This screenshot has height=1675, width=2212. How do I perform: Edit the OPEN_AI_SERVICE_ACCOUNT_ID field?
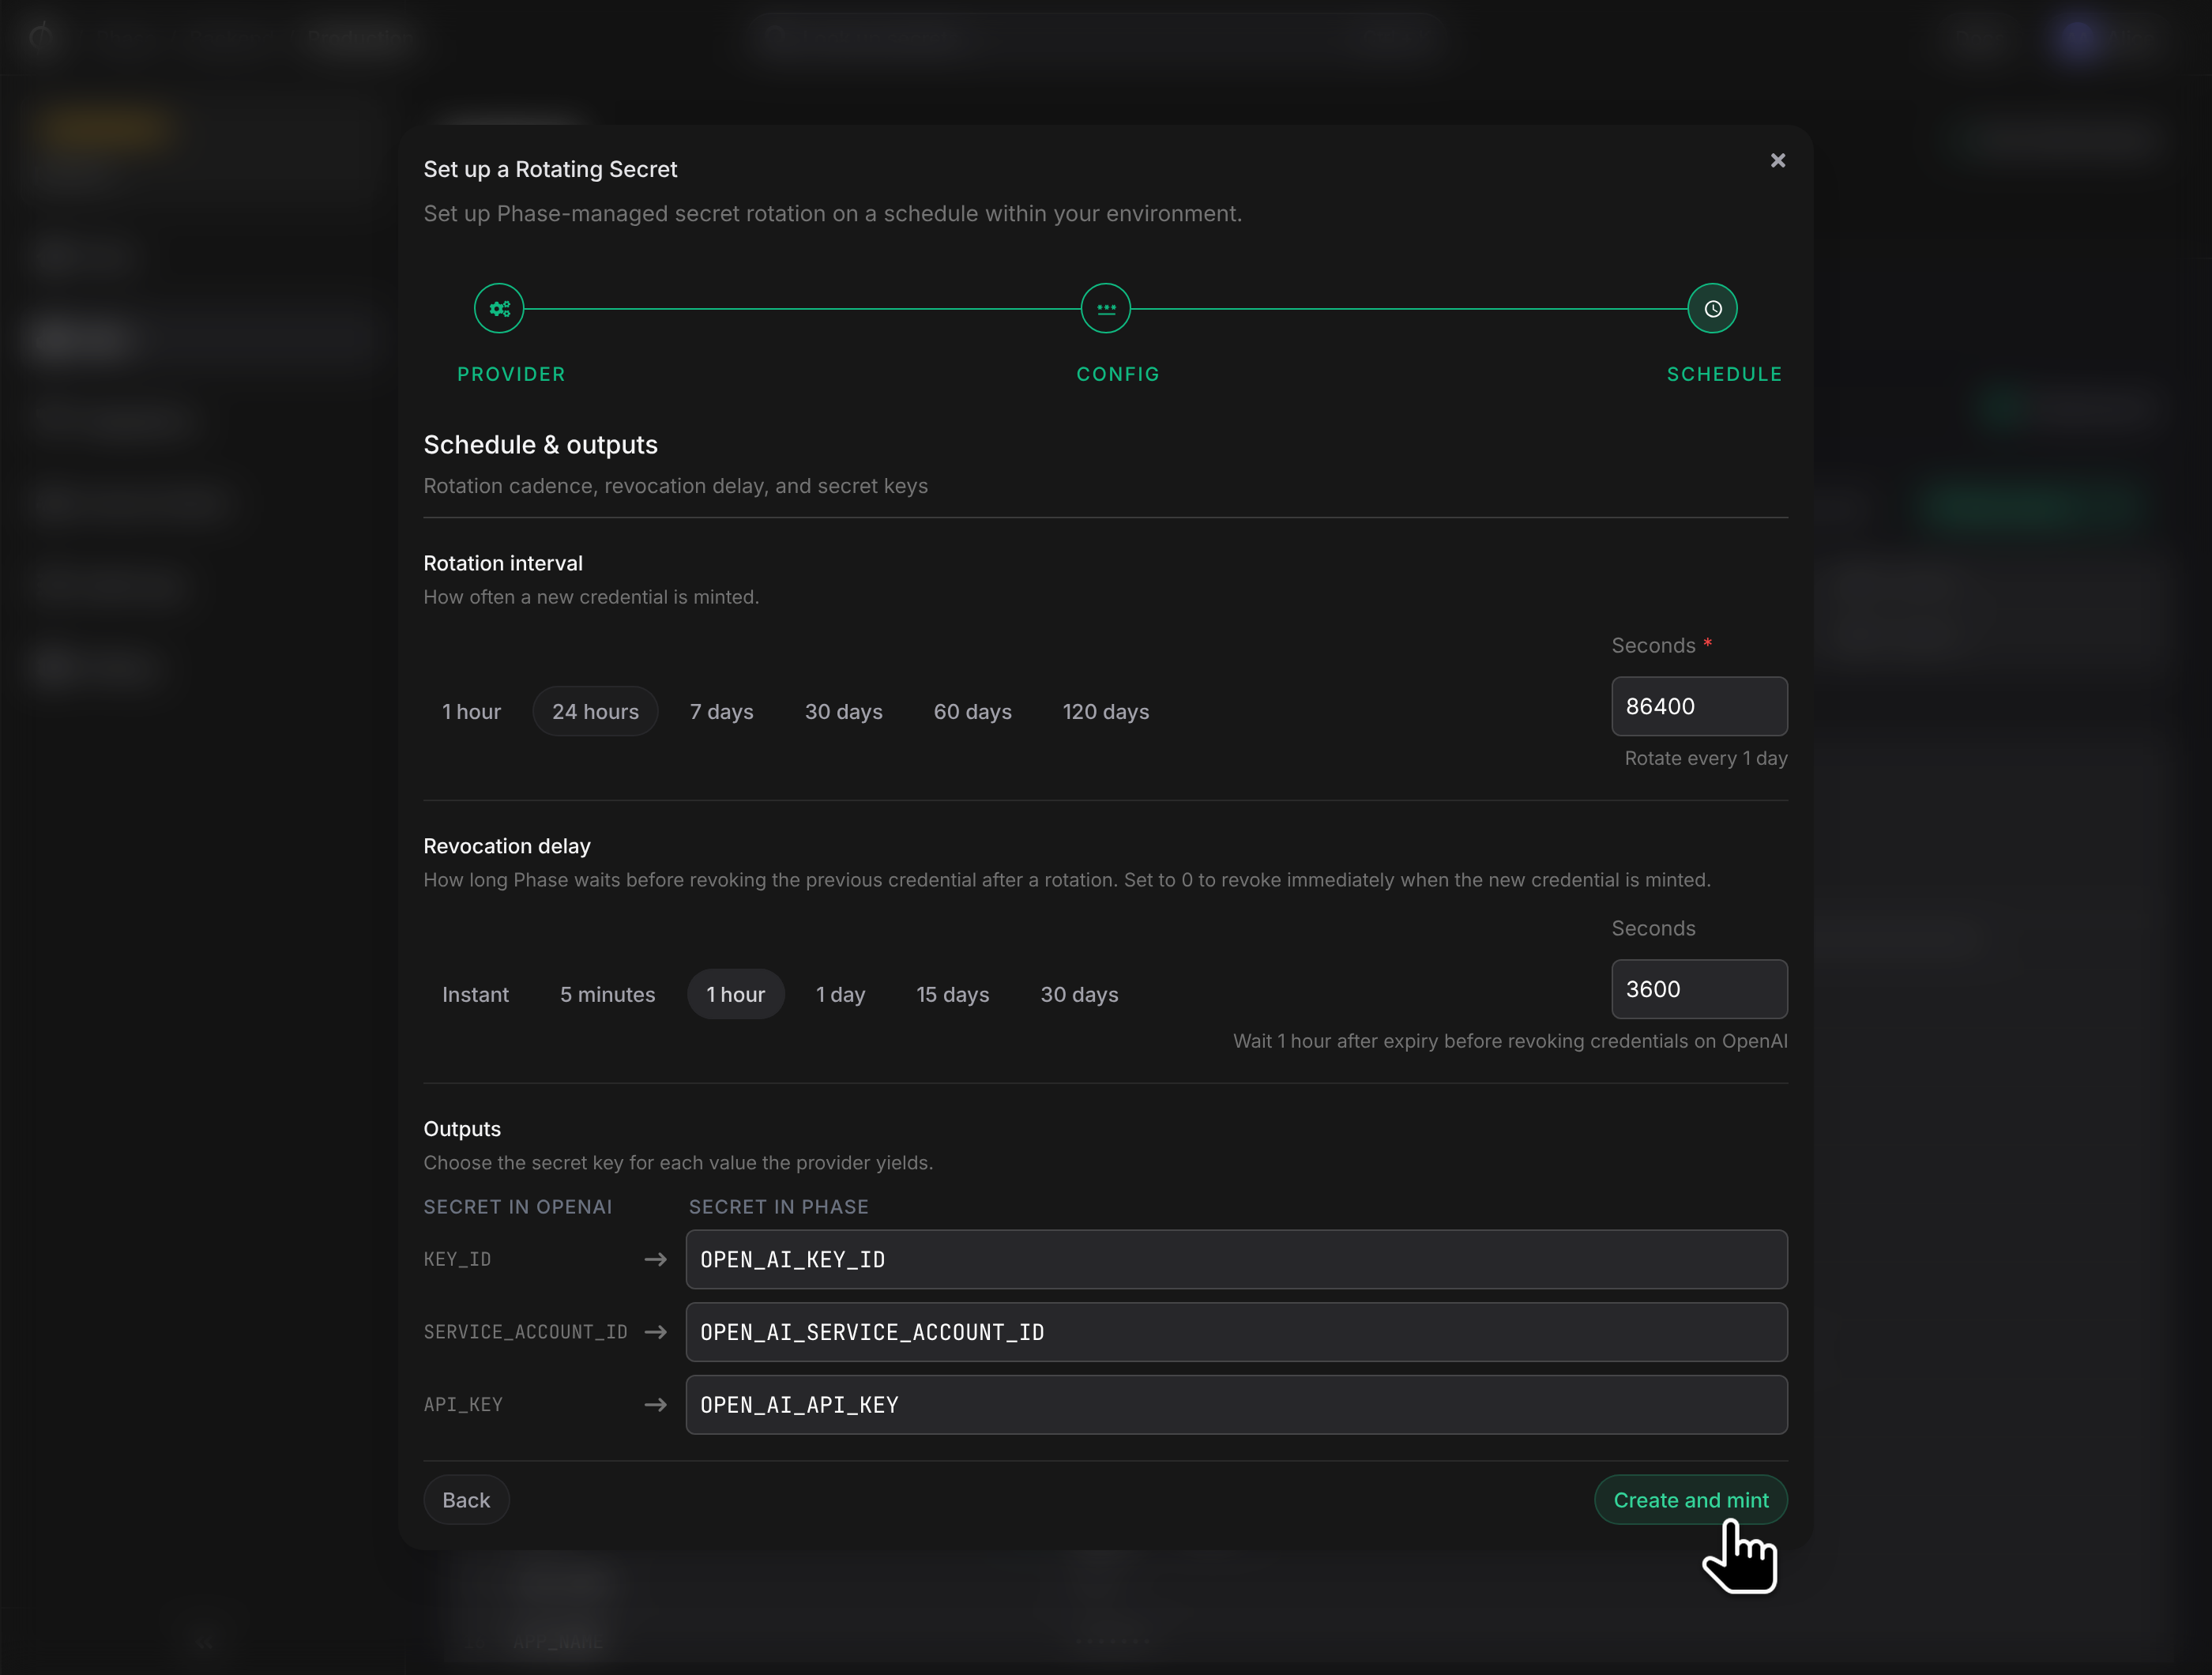click(x=1236, y=1332)
